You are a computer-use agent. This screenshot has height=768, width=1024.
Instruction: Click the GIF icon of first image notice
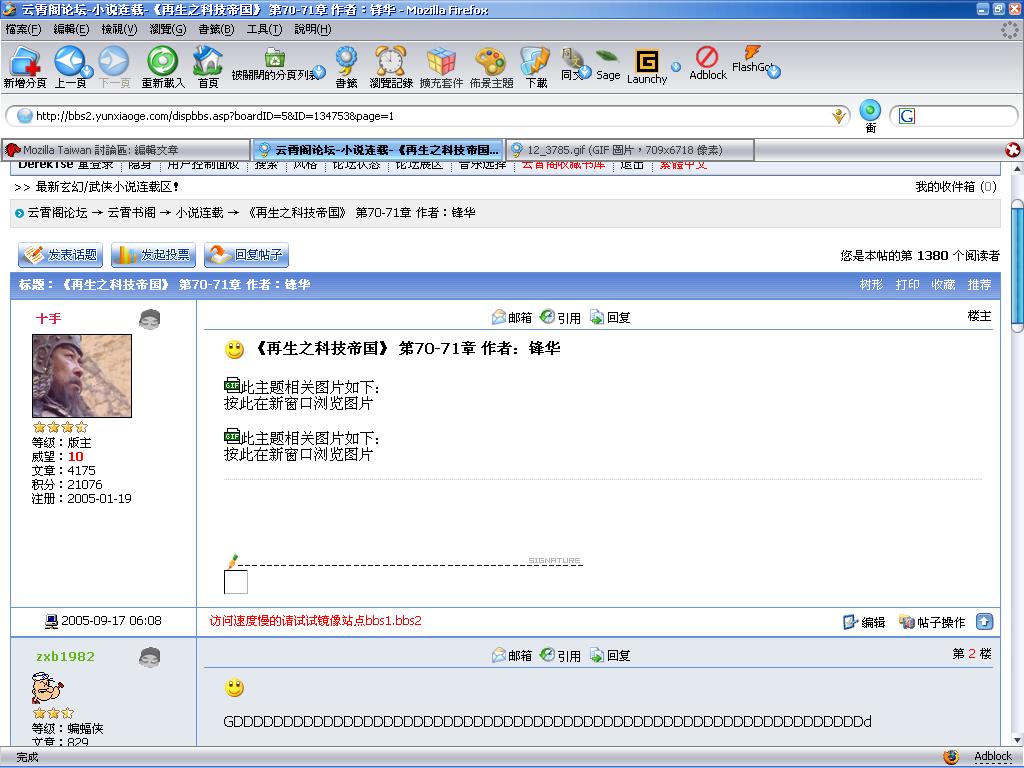pos(232,385)
